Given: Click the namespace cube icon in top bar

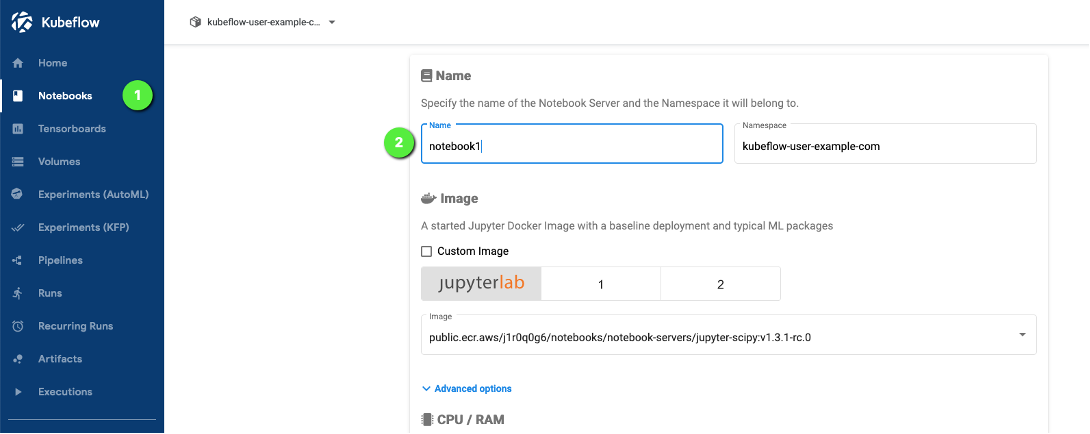Looking at the screenshot, I should click(x=195, y=22).
